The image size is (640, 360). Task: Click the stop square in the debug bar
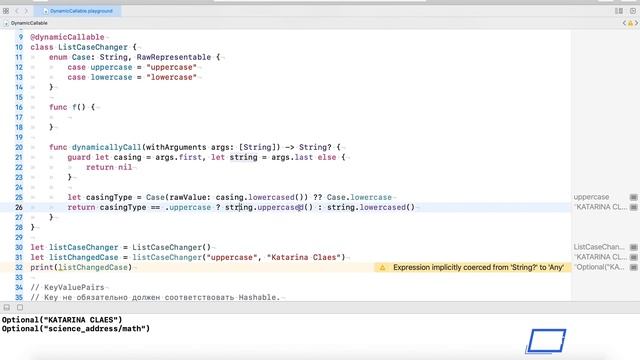[x=20, y=307]
